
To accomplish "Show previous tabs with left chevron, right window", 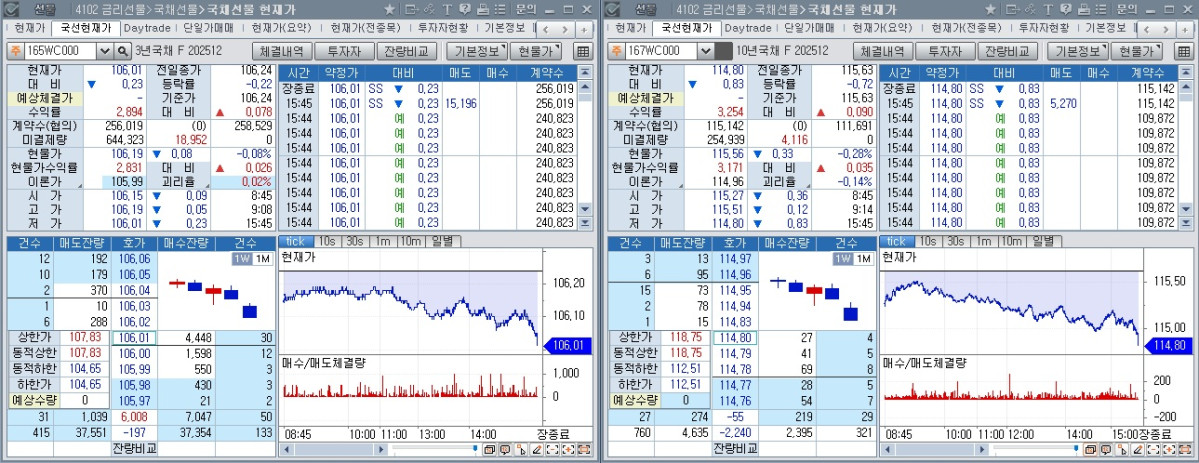I will click(x=1147, y=29).
